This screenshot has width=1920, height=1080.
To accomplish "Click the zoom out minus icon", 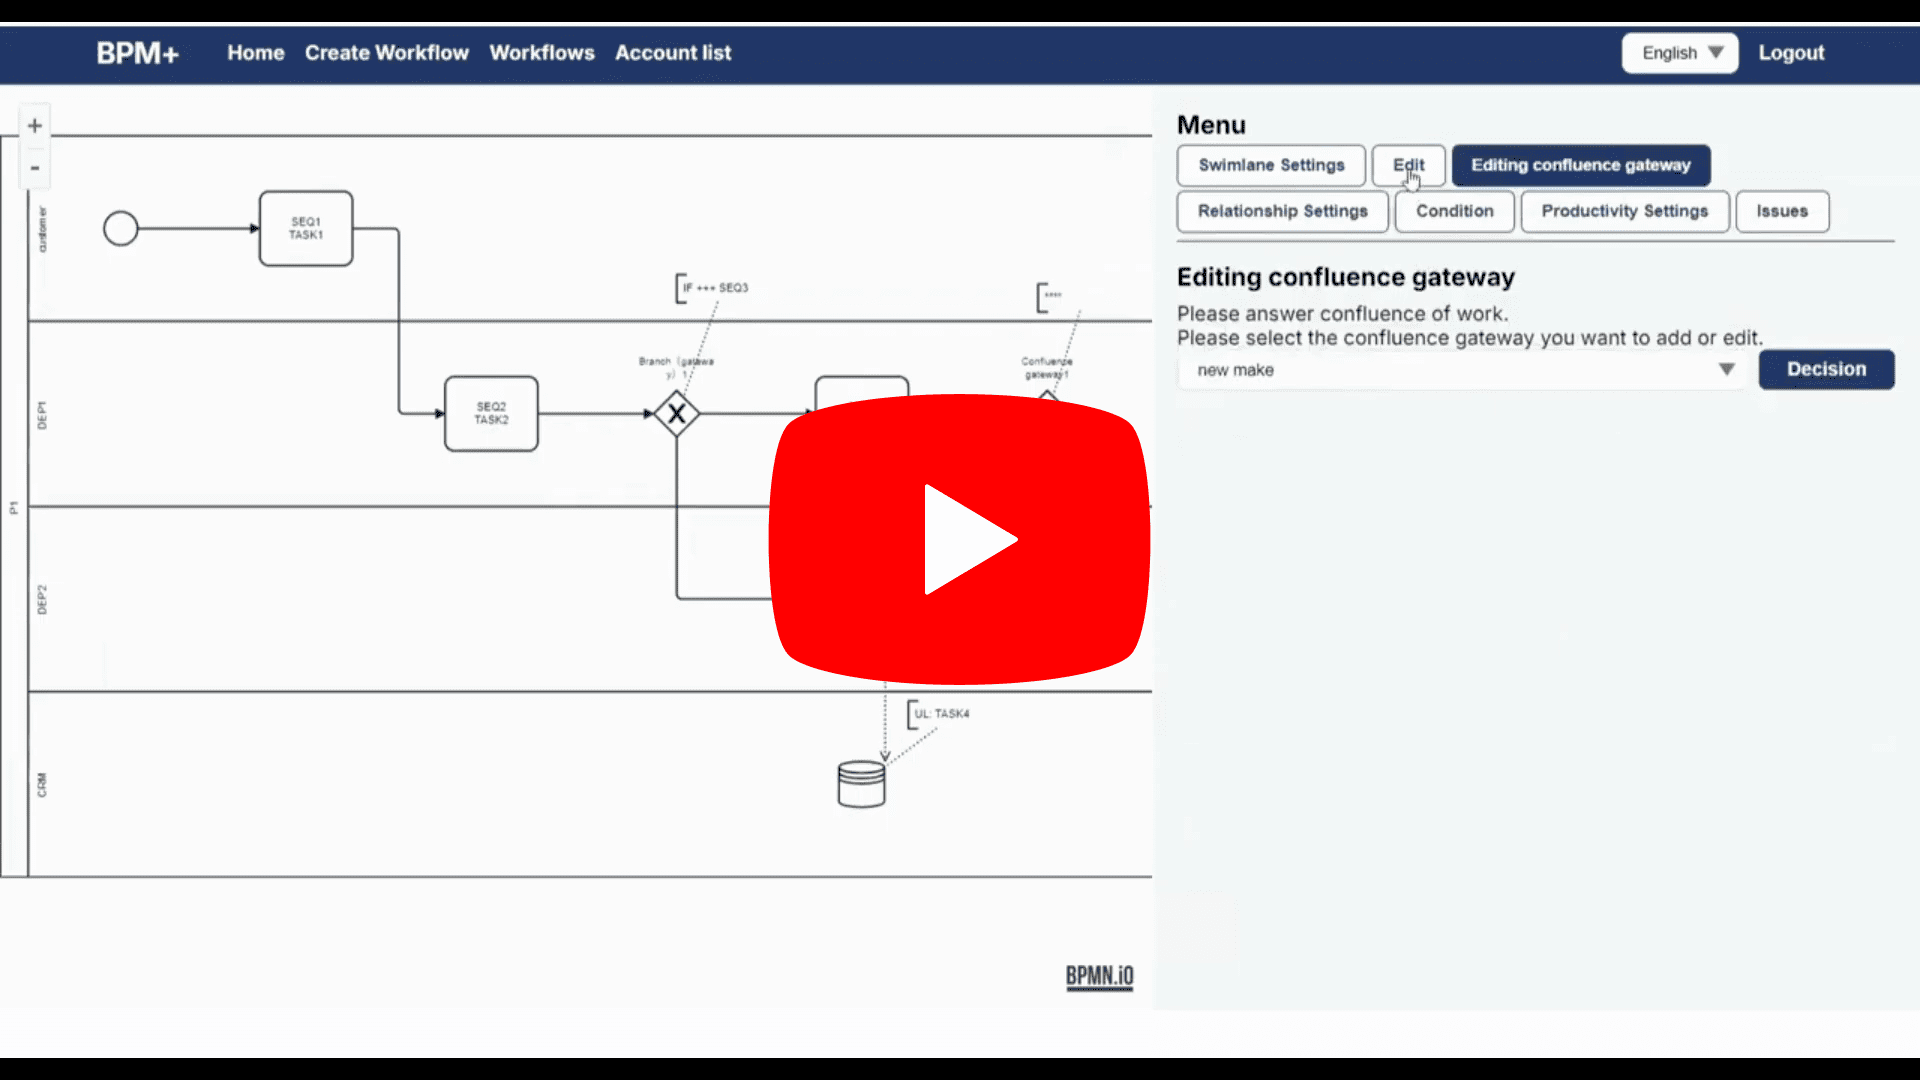I will click(35, 168).
